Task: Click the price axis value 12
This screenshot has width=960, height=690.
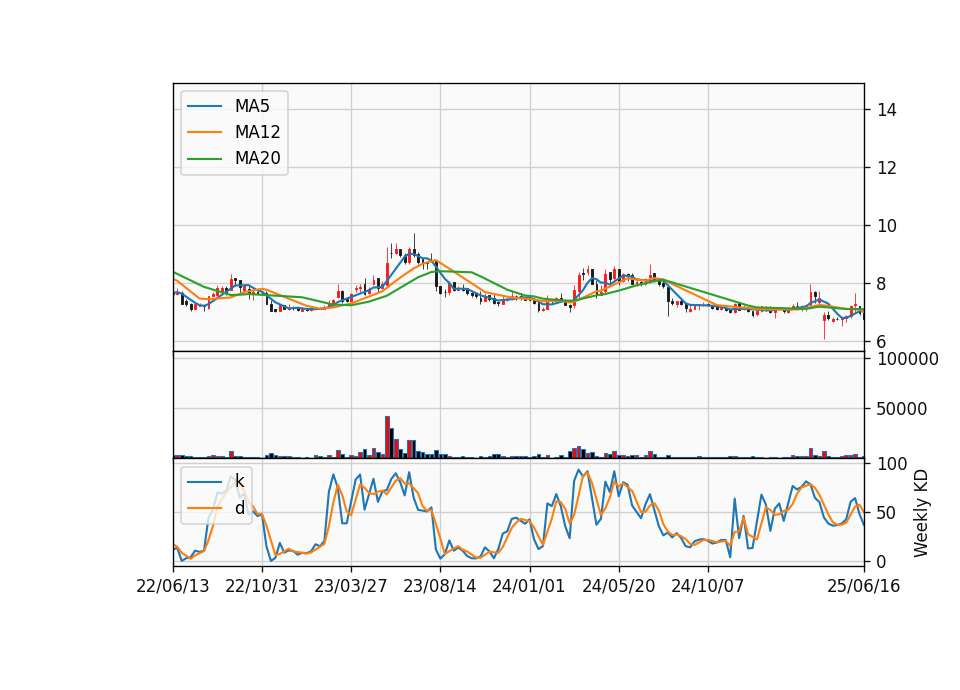Action: click(x=887, y=168)
